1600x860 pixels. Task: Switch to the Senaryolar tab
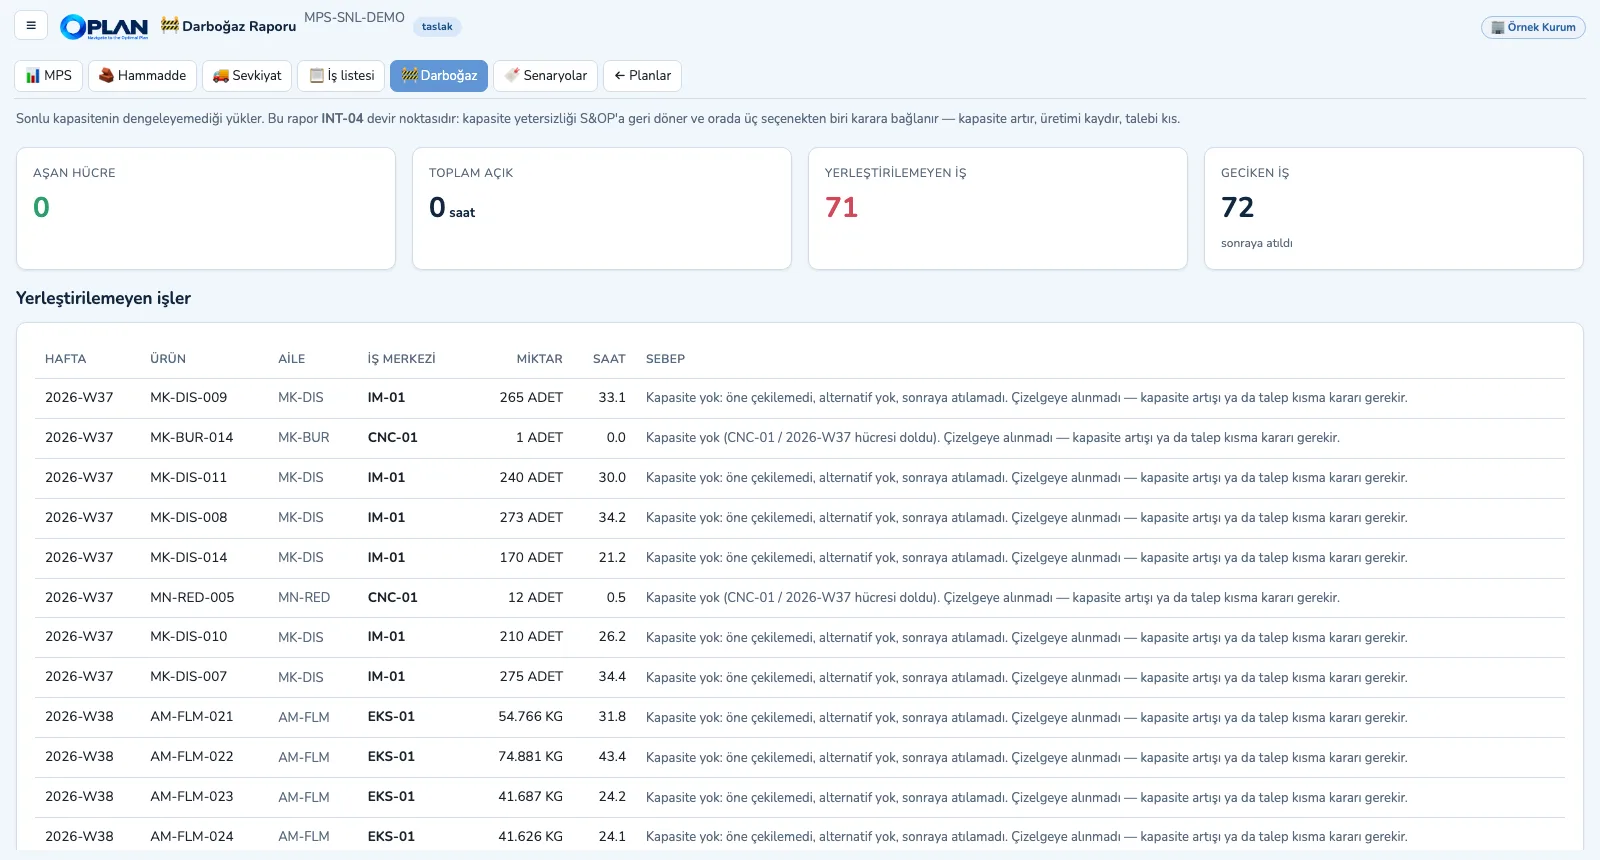[x=545, y=76]
